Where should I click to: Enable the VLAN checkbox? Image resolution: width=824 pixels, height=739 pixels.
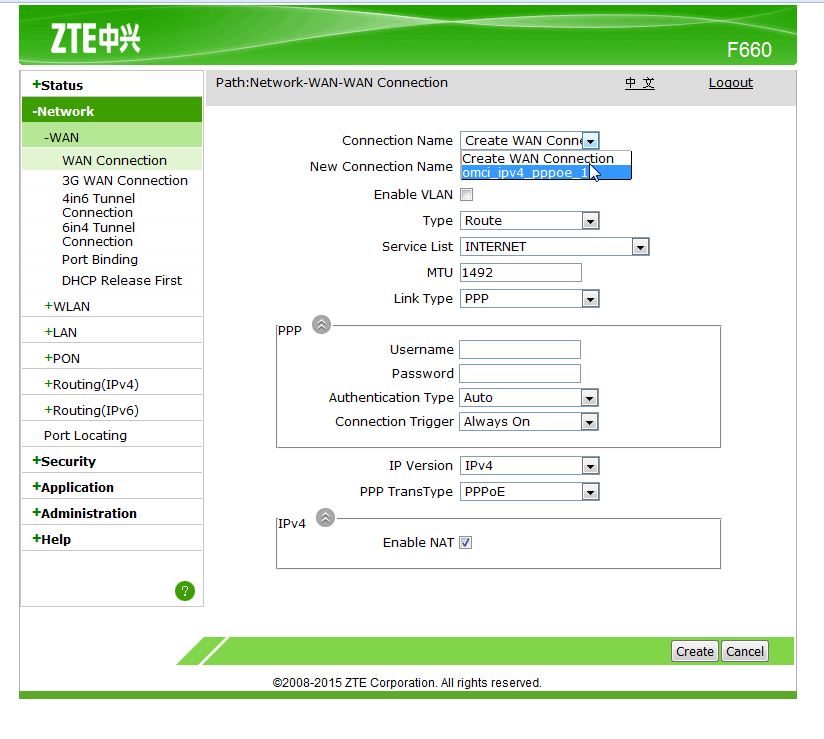click(465, 194)
